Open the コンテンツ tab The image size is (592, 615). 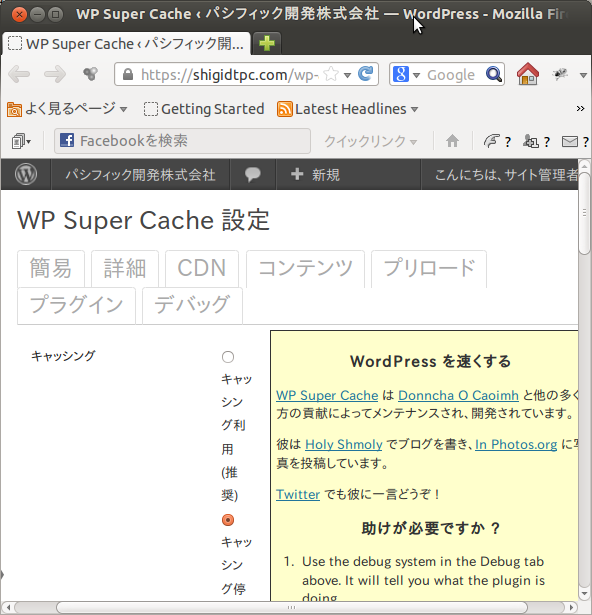pyautogui.click(x=305, y=269)
